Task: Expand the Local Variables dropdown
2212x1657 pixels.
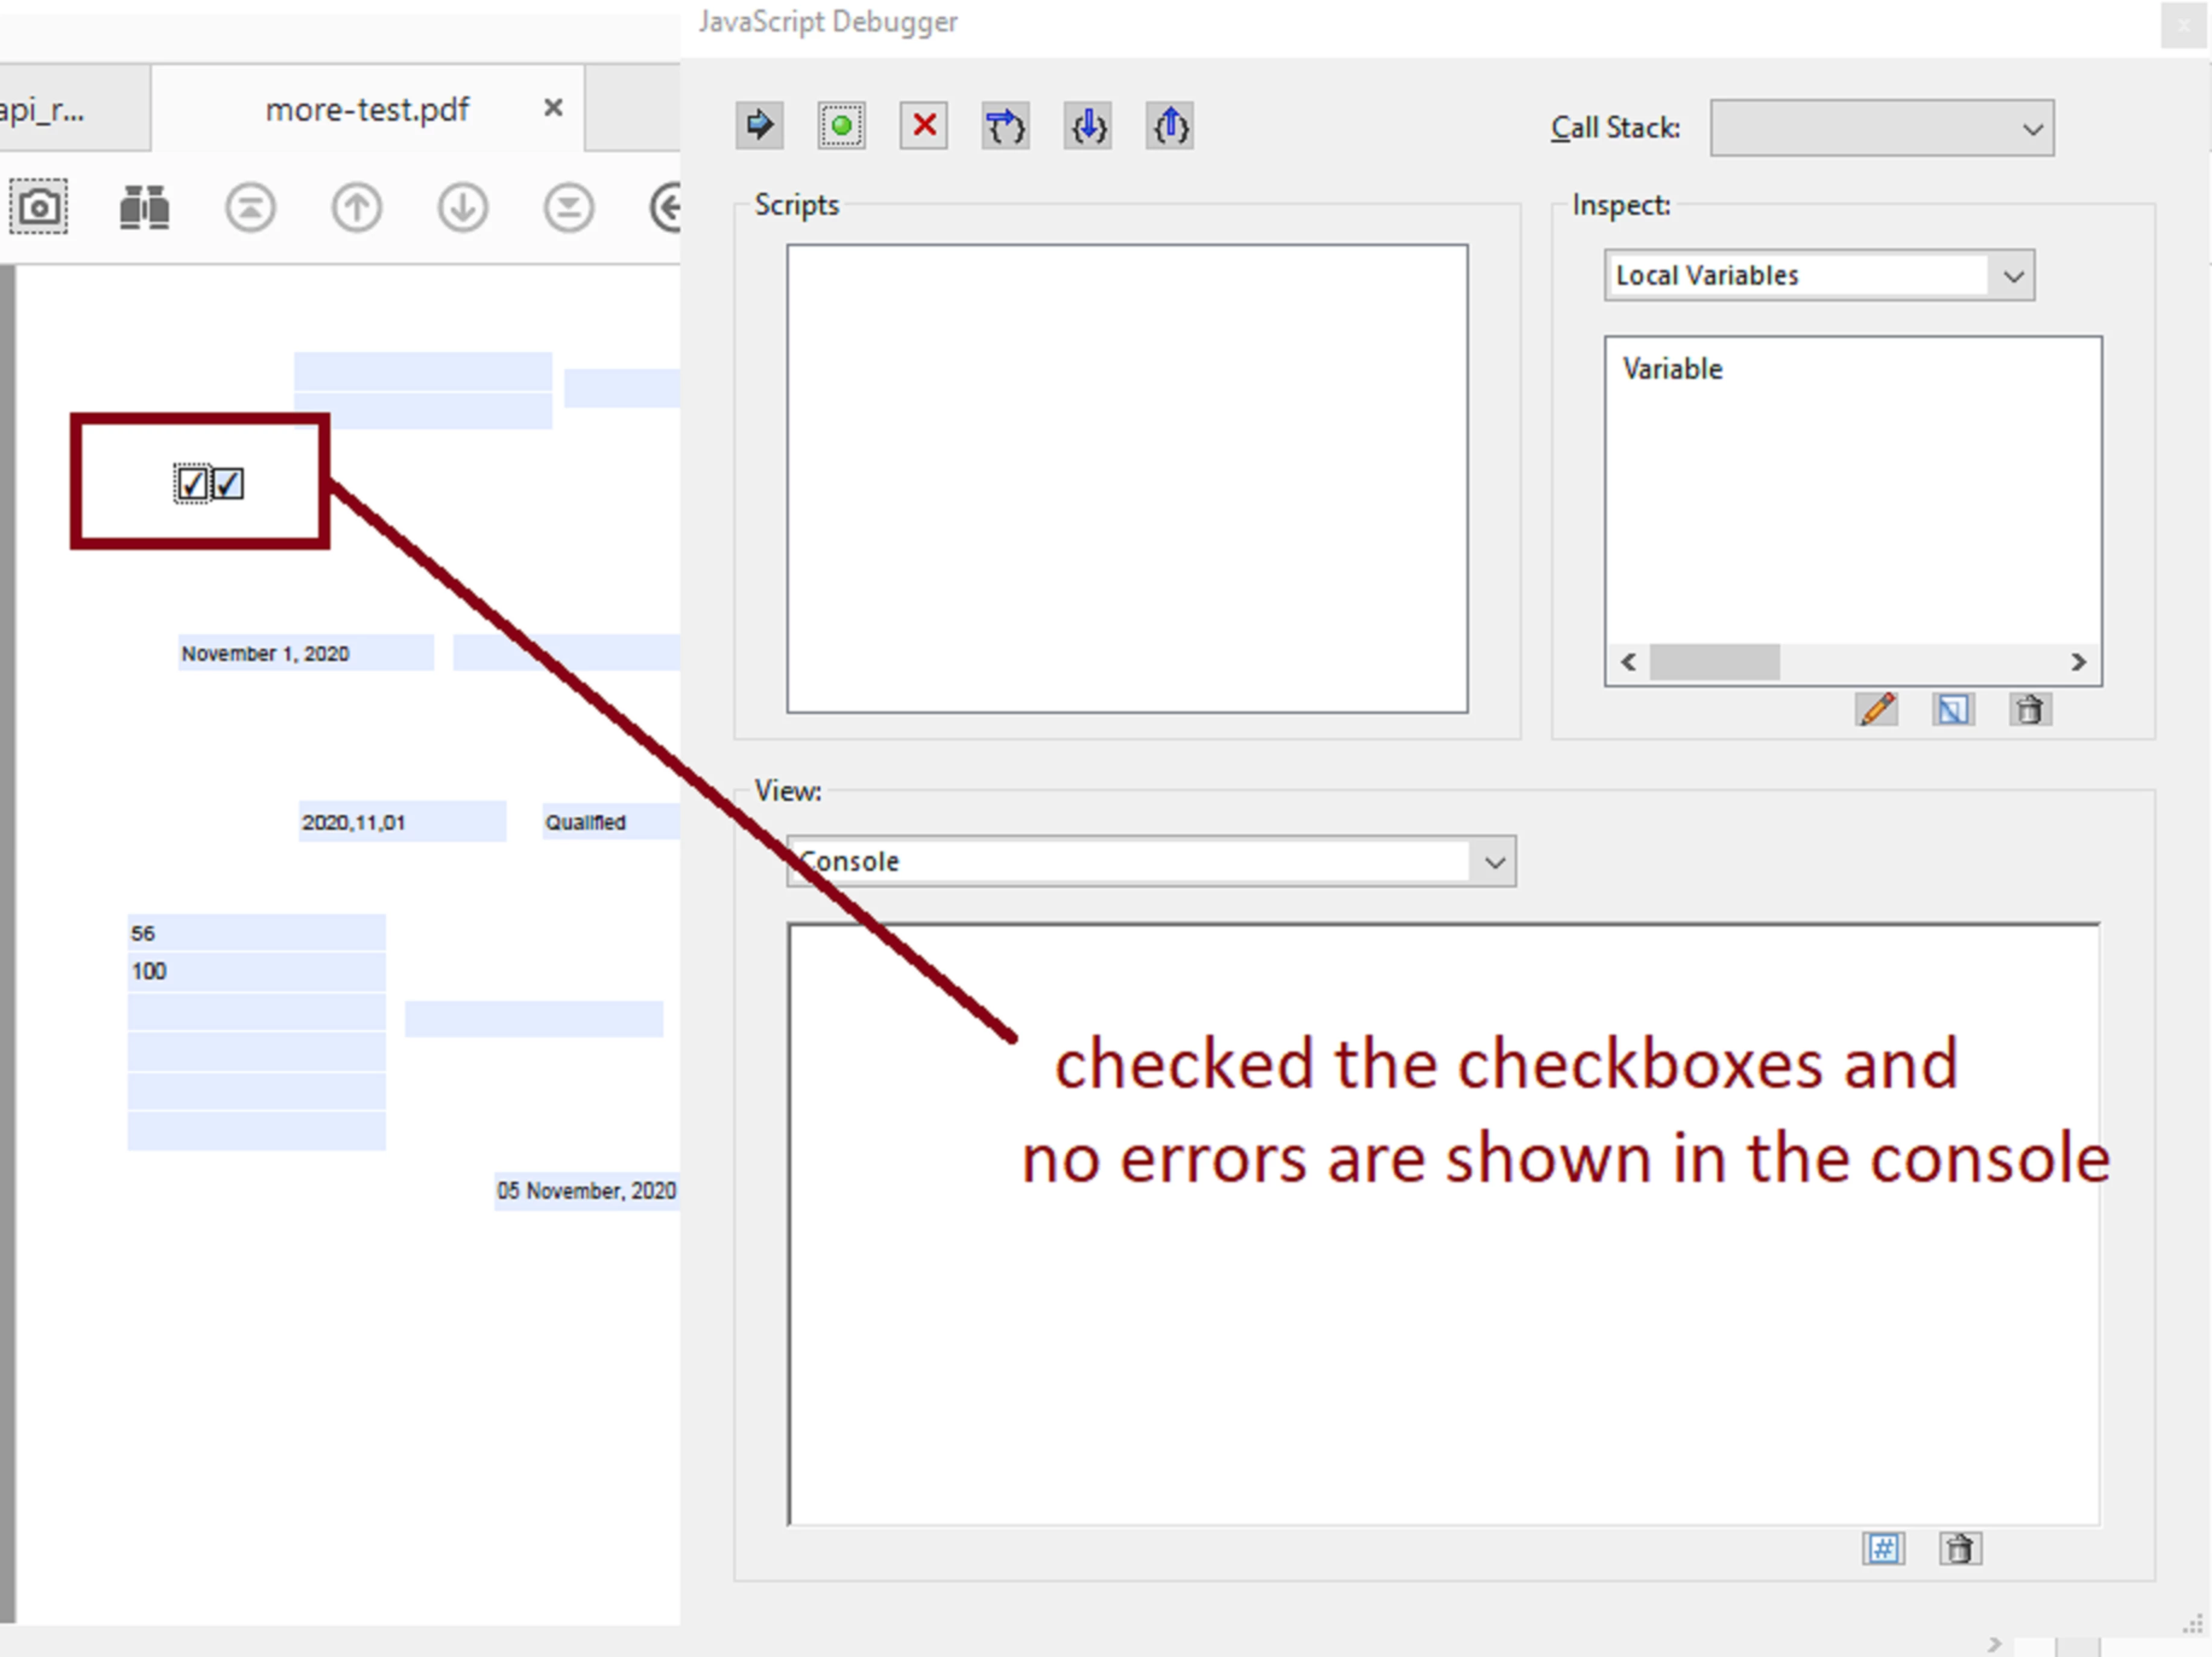Action: click(1818, 275)
